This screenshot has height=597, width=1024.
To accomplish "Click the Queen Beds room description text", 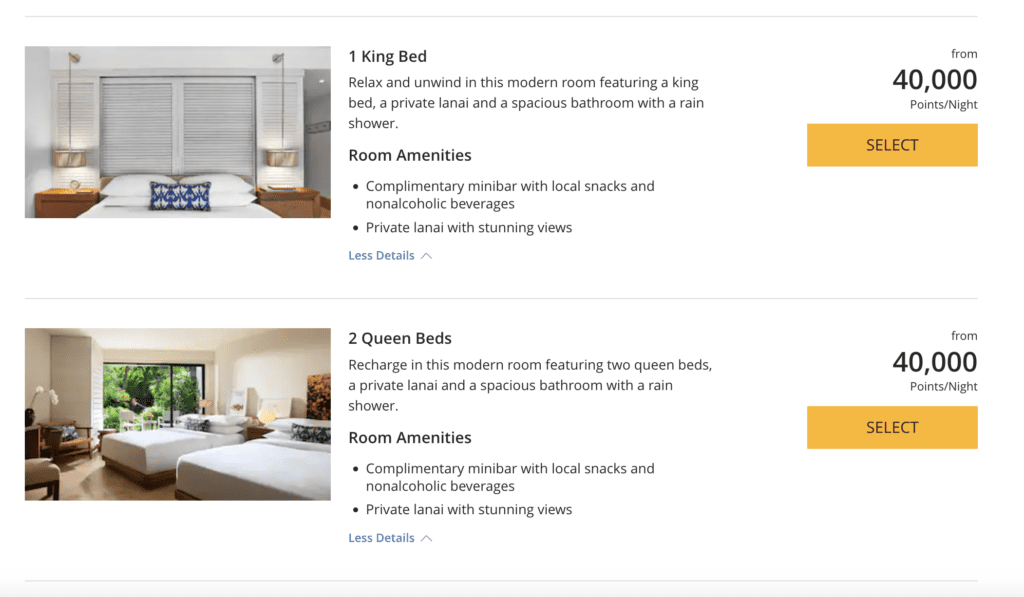I will tap(529, 385).
